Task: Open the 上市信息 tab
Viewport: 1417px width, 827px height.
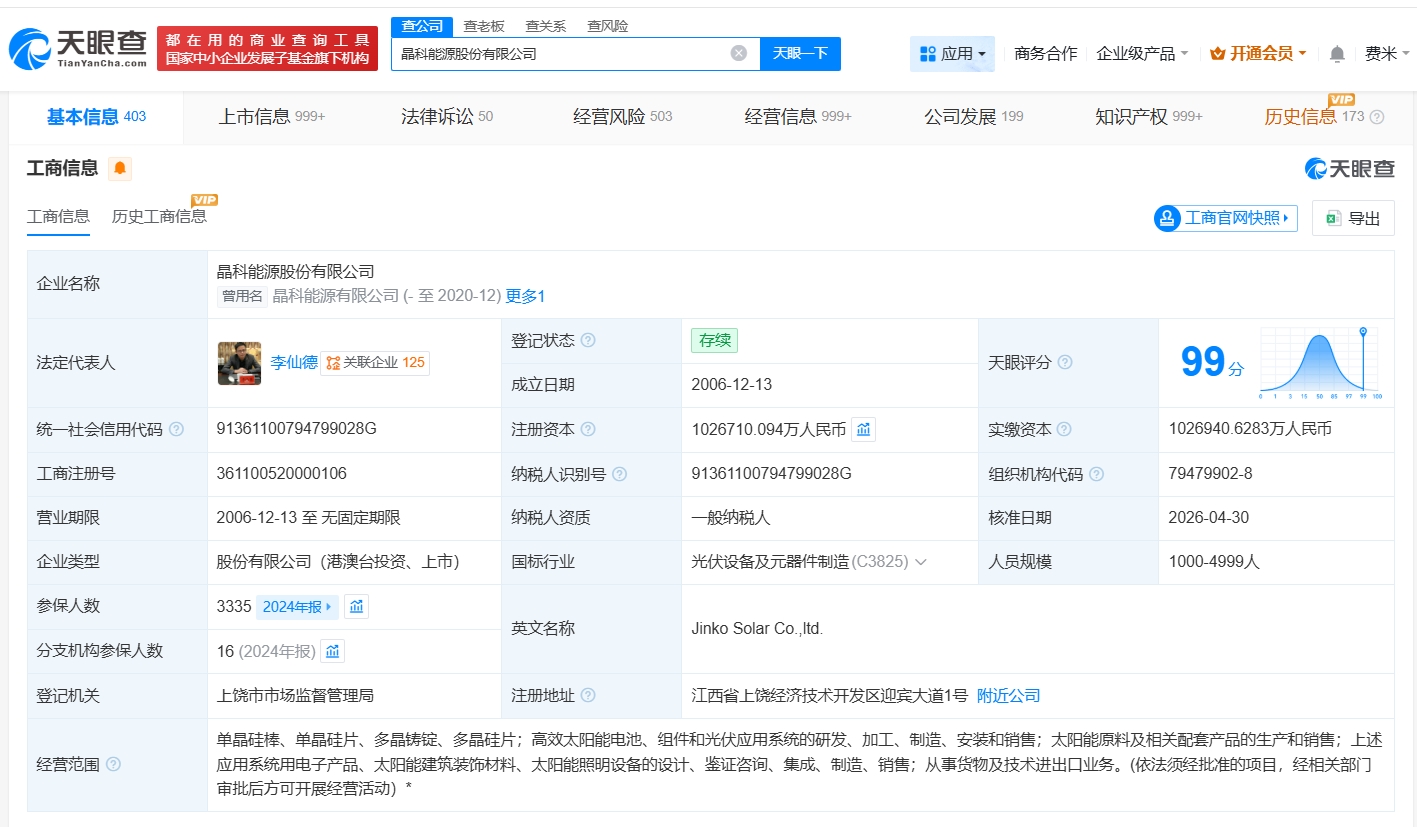Action: [272, 117]
